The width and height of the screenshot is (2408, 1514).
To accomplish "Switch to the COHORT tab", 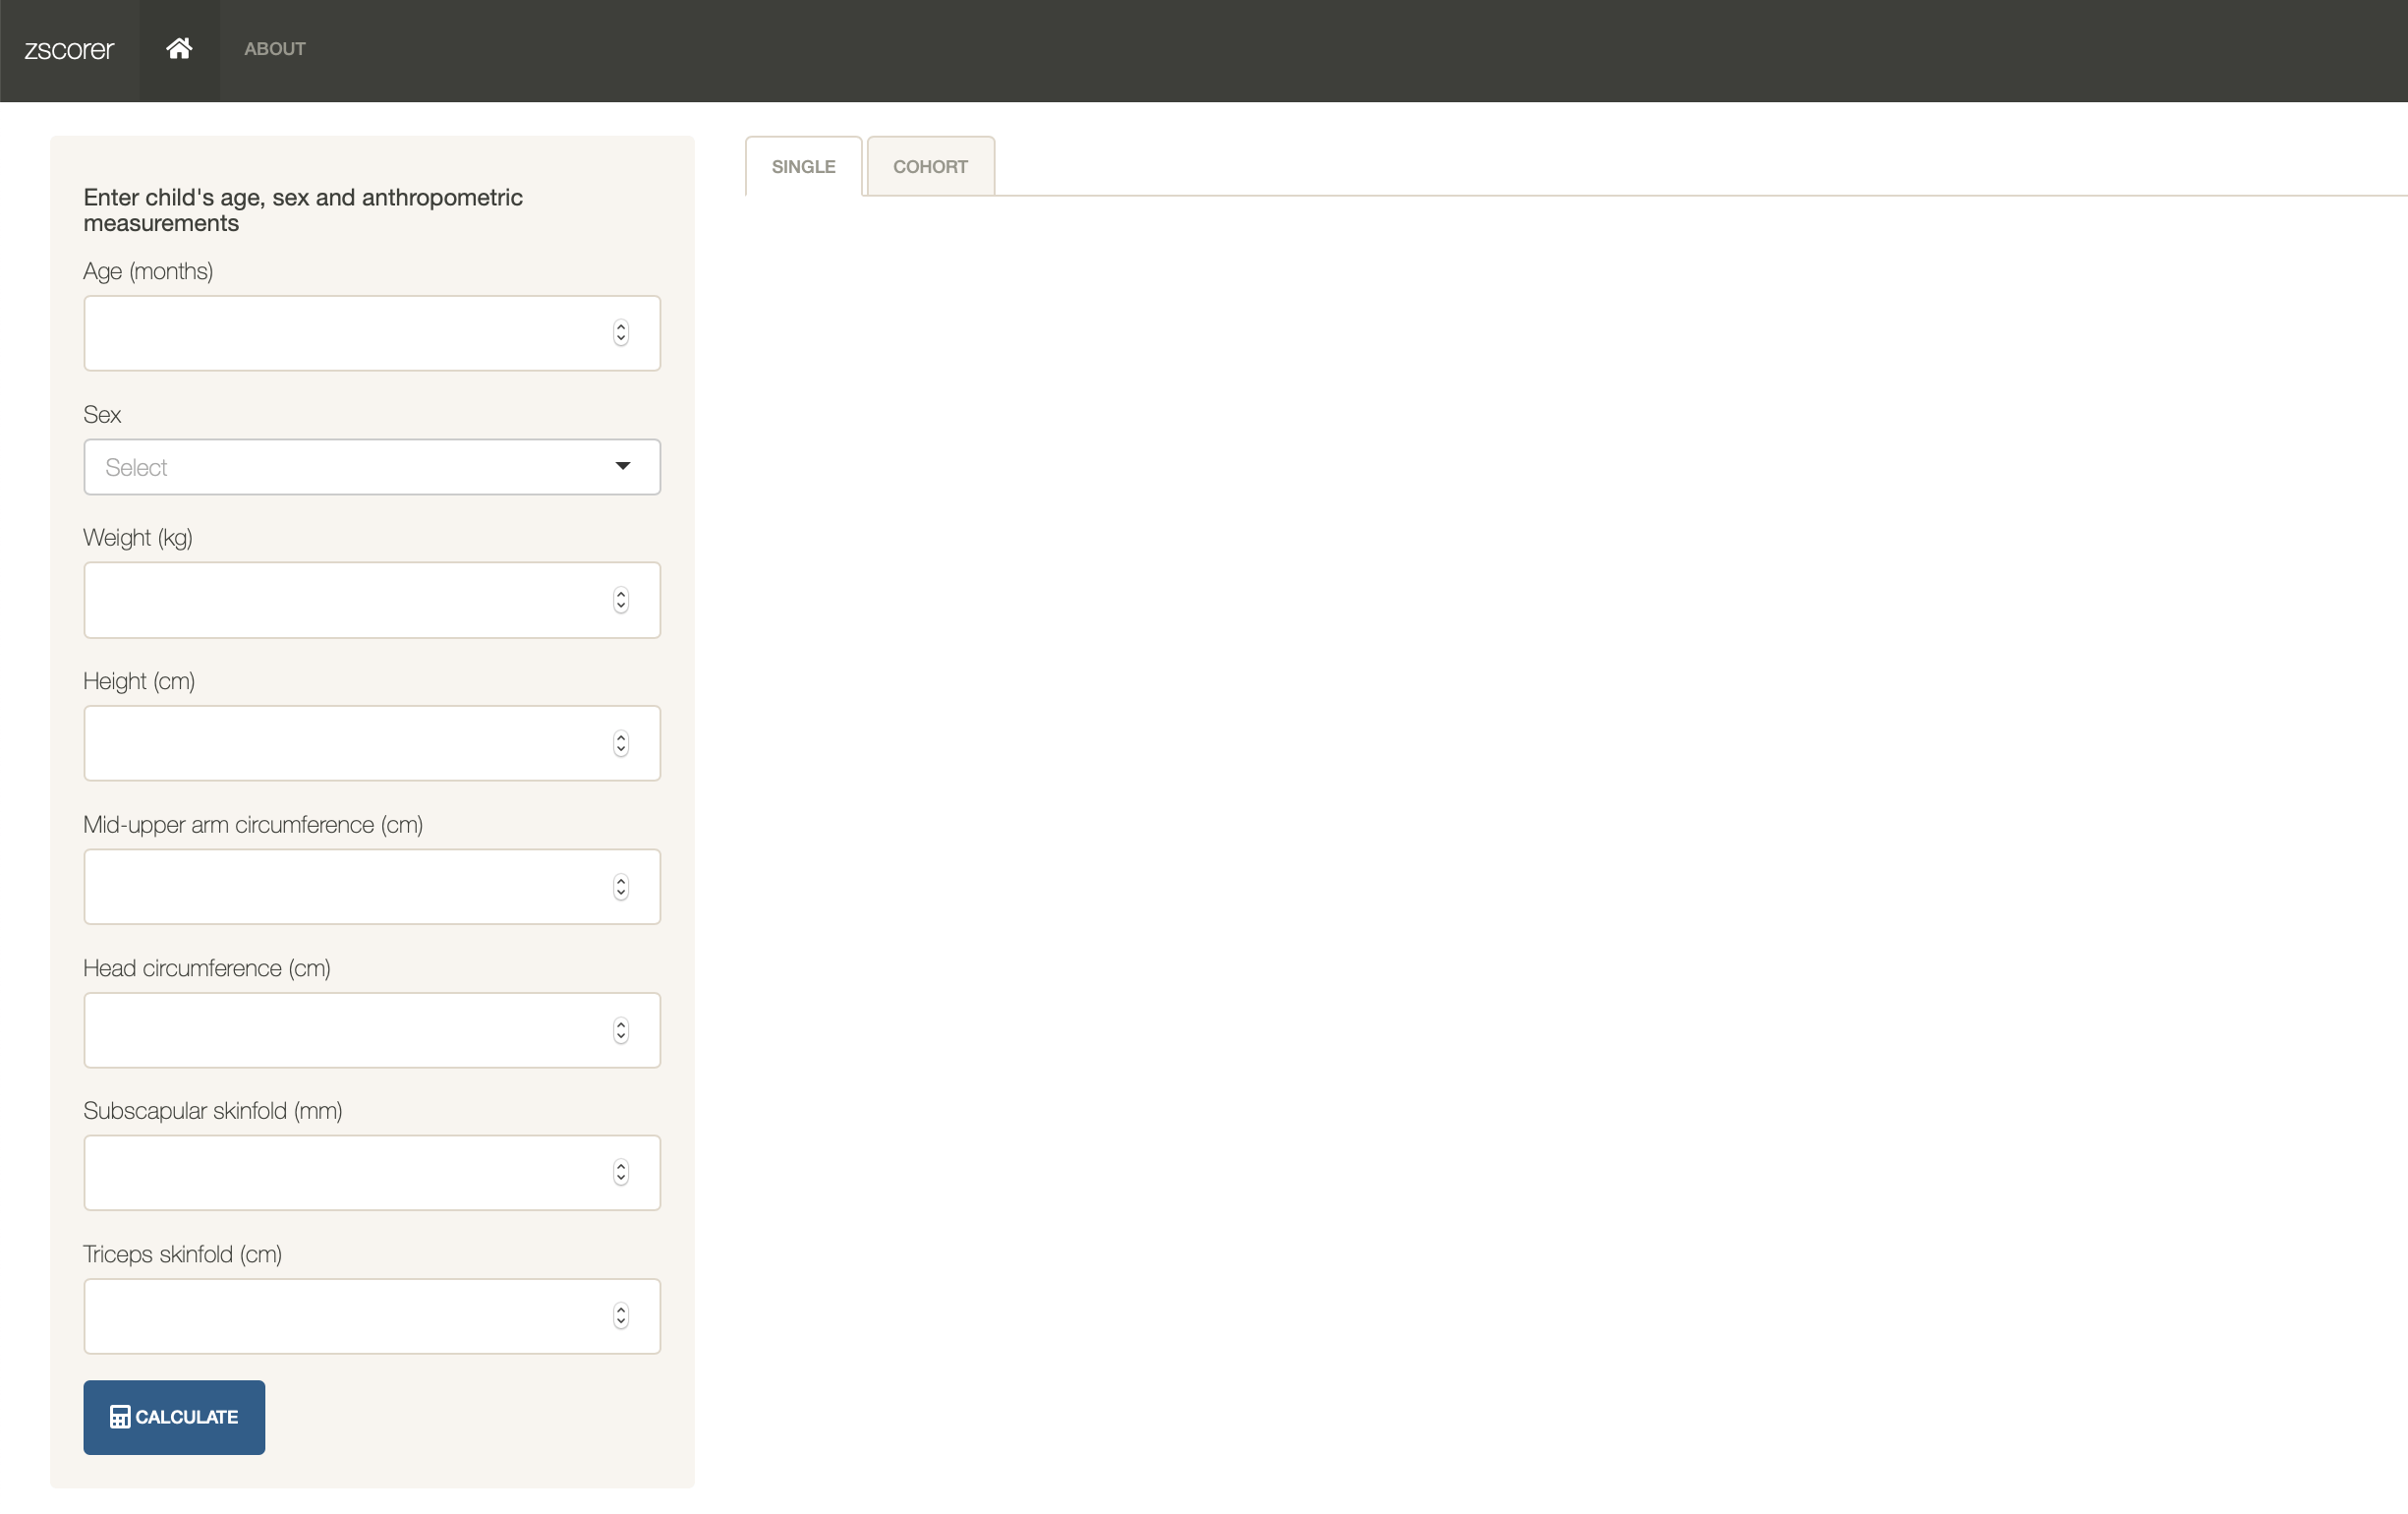I will [930, 166].
